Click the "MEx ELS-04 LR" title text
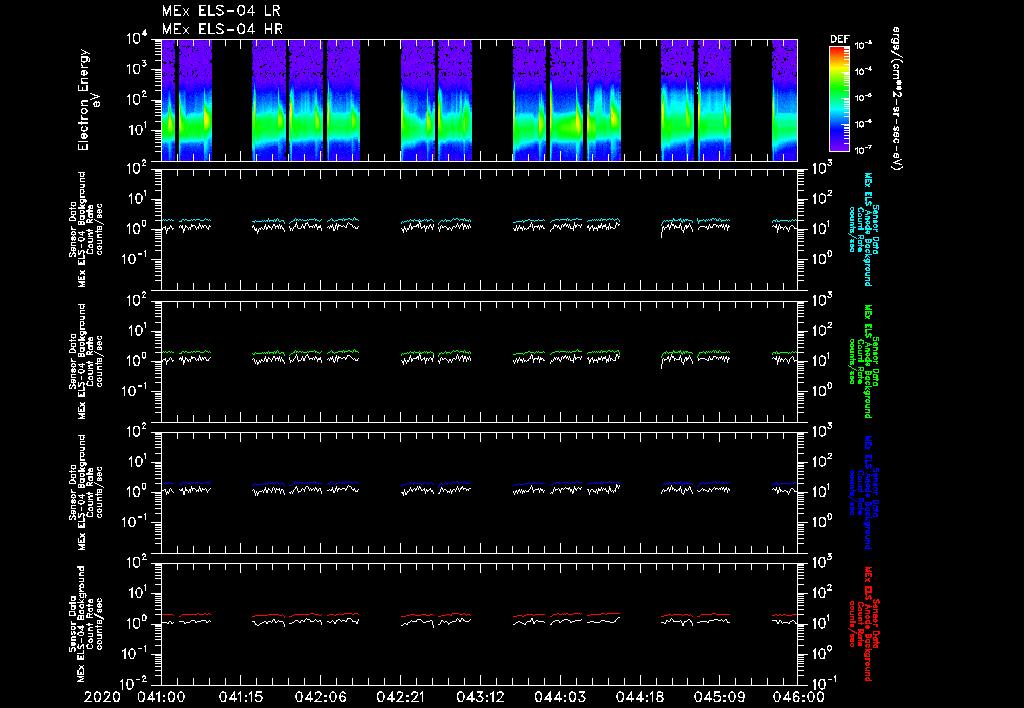 click(221, 11)
